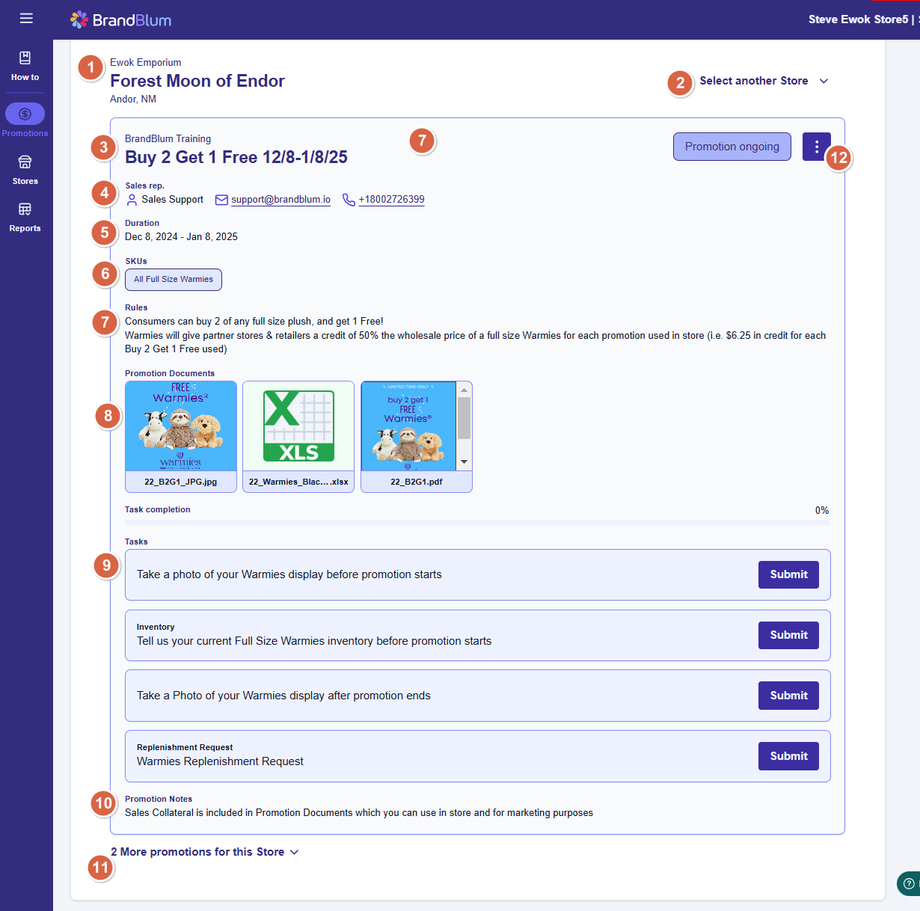
Task: Click the Promotion ongoing status button
Action: (732, 147)
